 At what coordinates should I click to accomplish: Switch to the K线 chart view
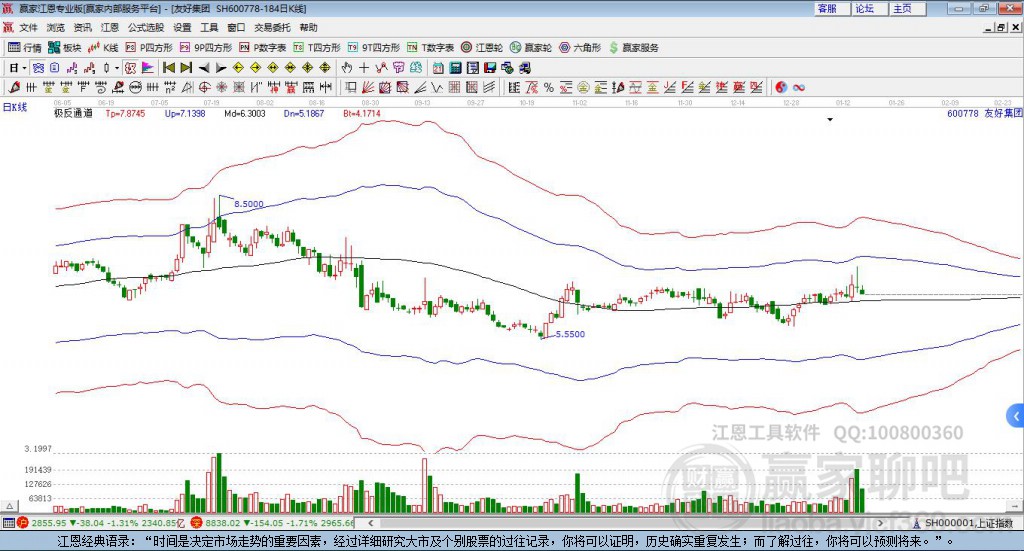(x=103, y=48)
